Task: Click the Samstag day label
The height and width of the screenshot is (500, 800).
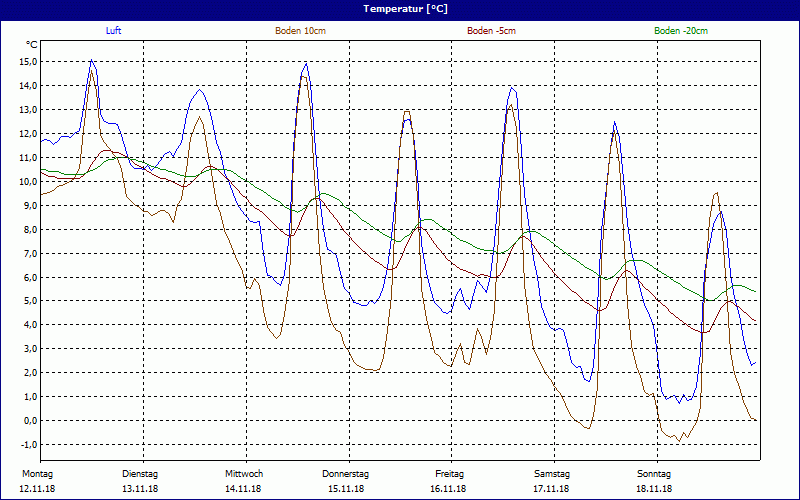Action: click(552, 474)
